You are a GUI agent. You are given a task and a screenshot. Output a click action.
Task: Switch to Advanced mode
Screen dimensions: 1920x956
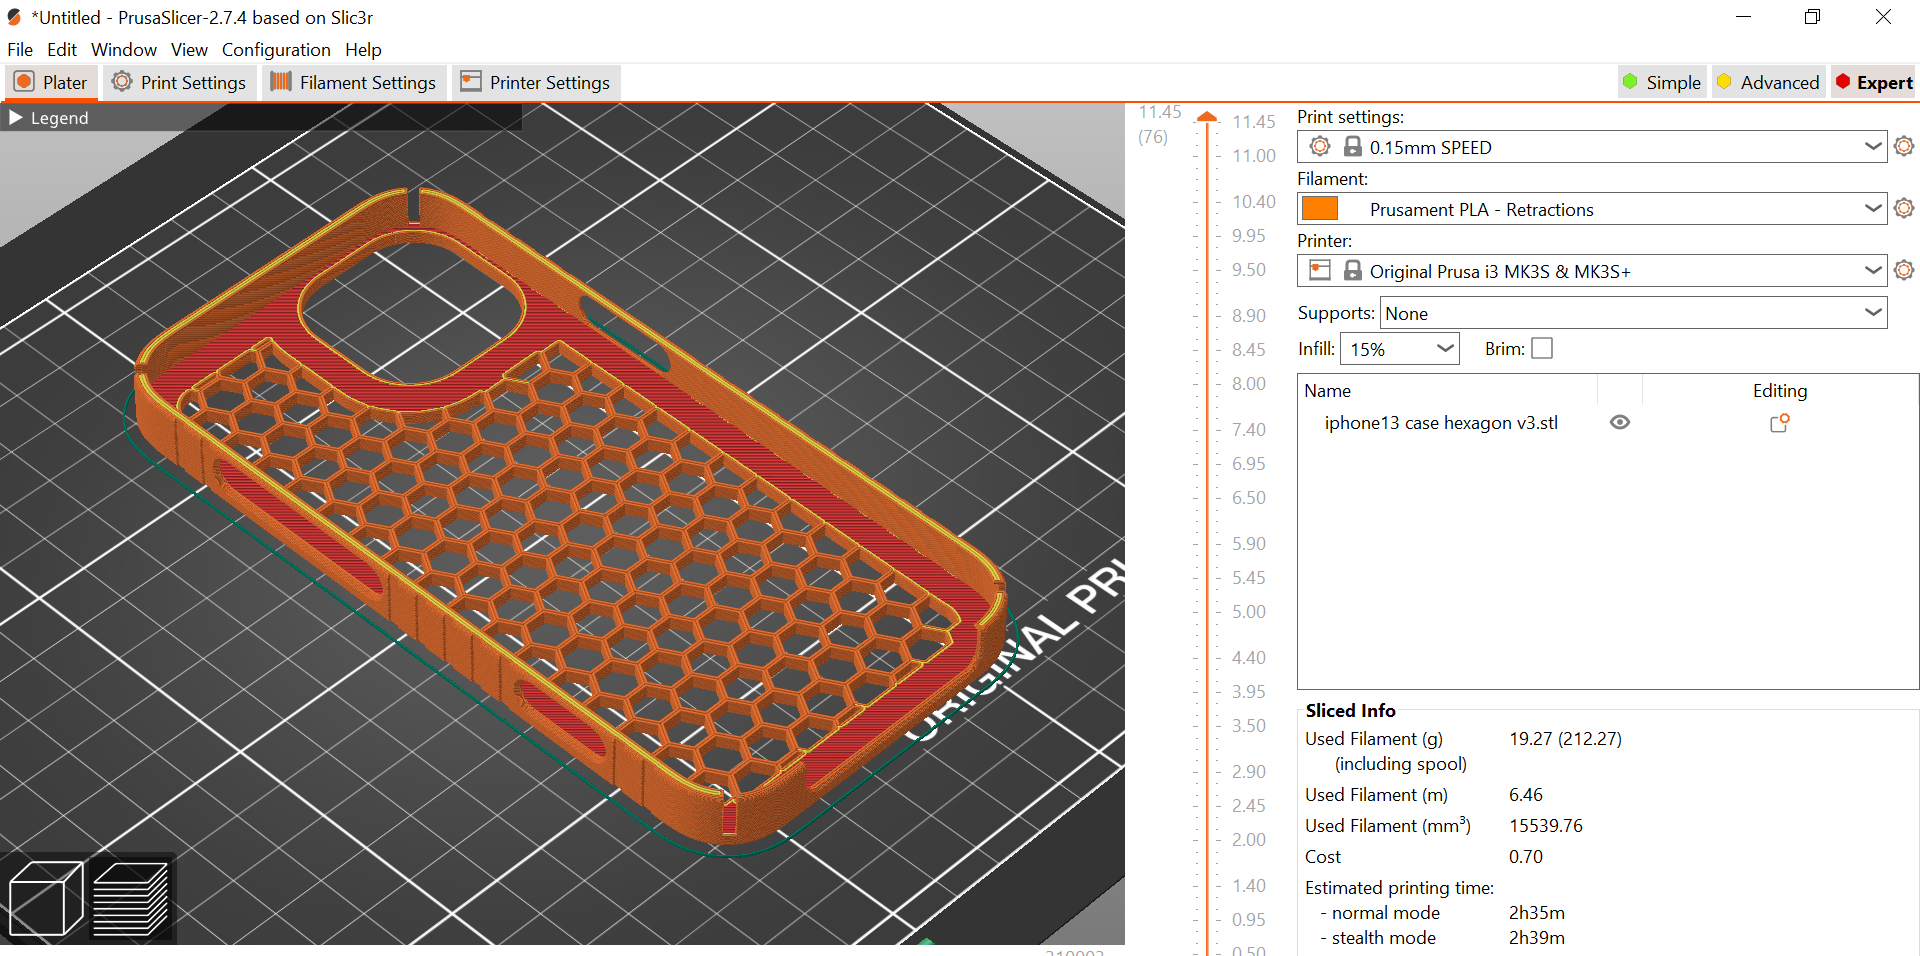click(x=1767, y=83)
